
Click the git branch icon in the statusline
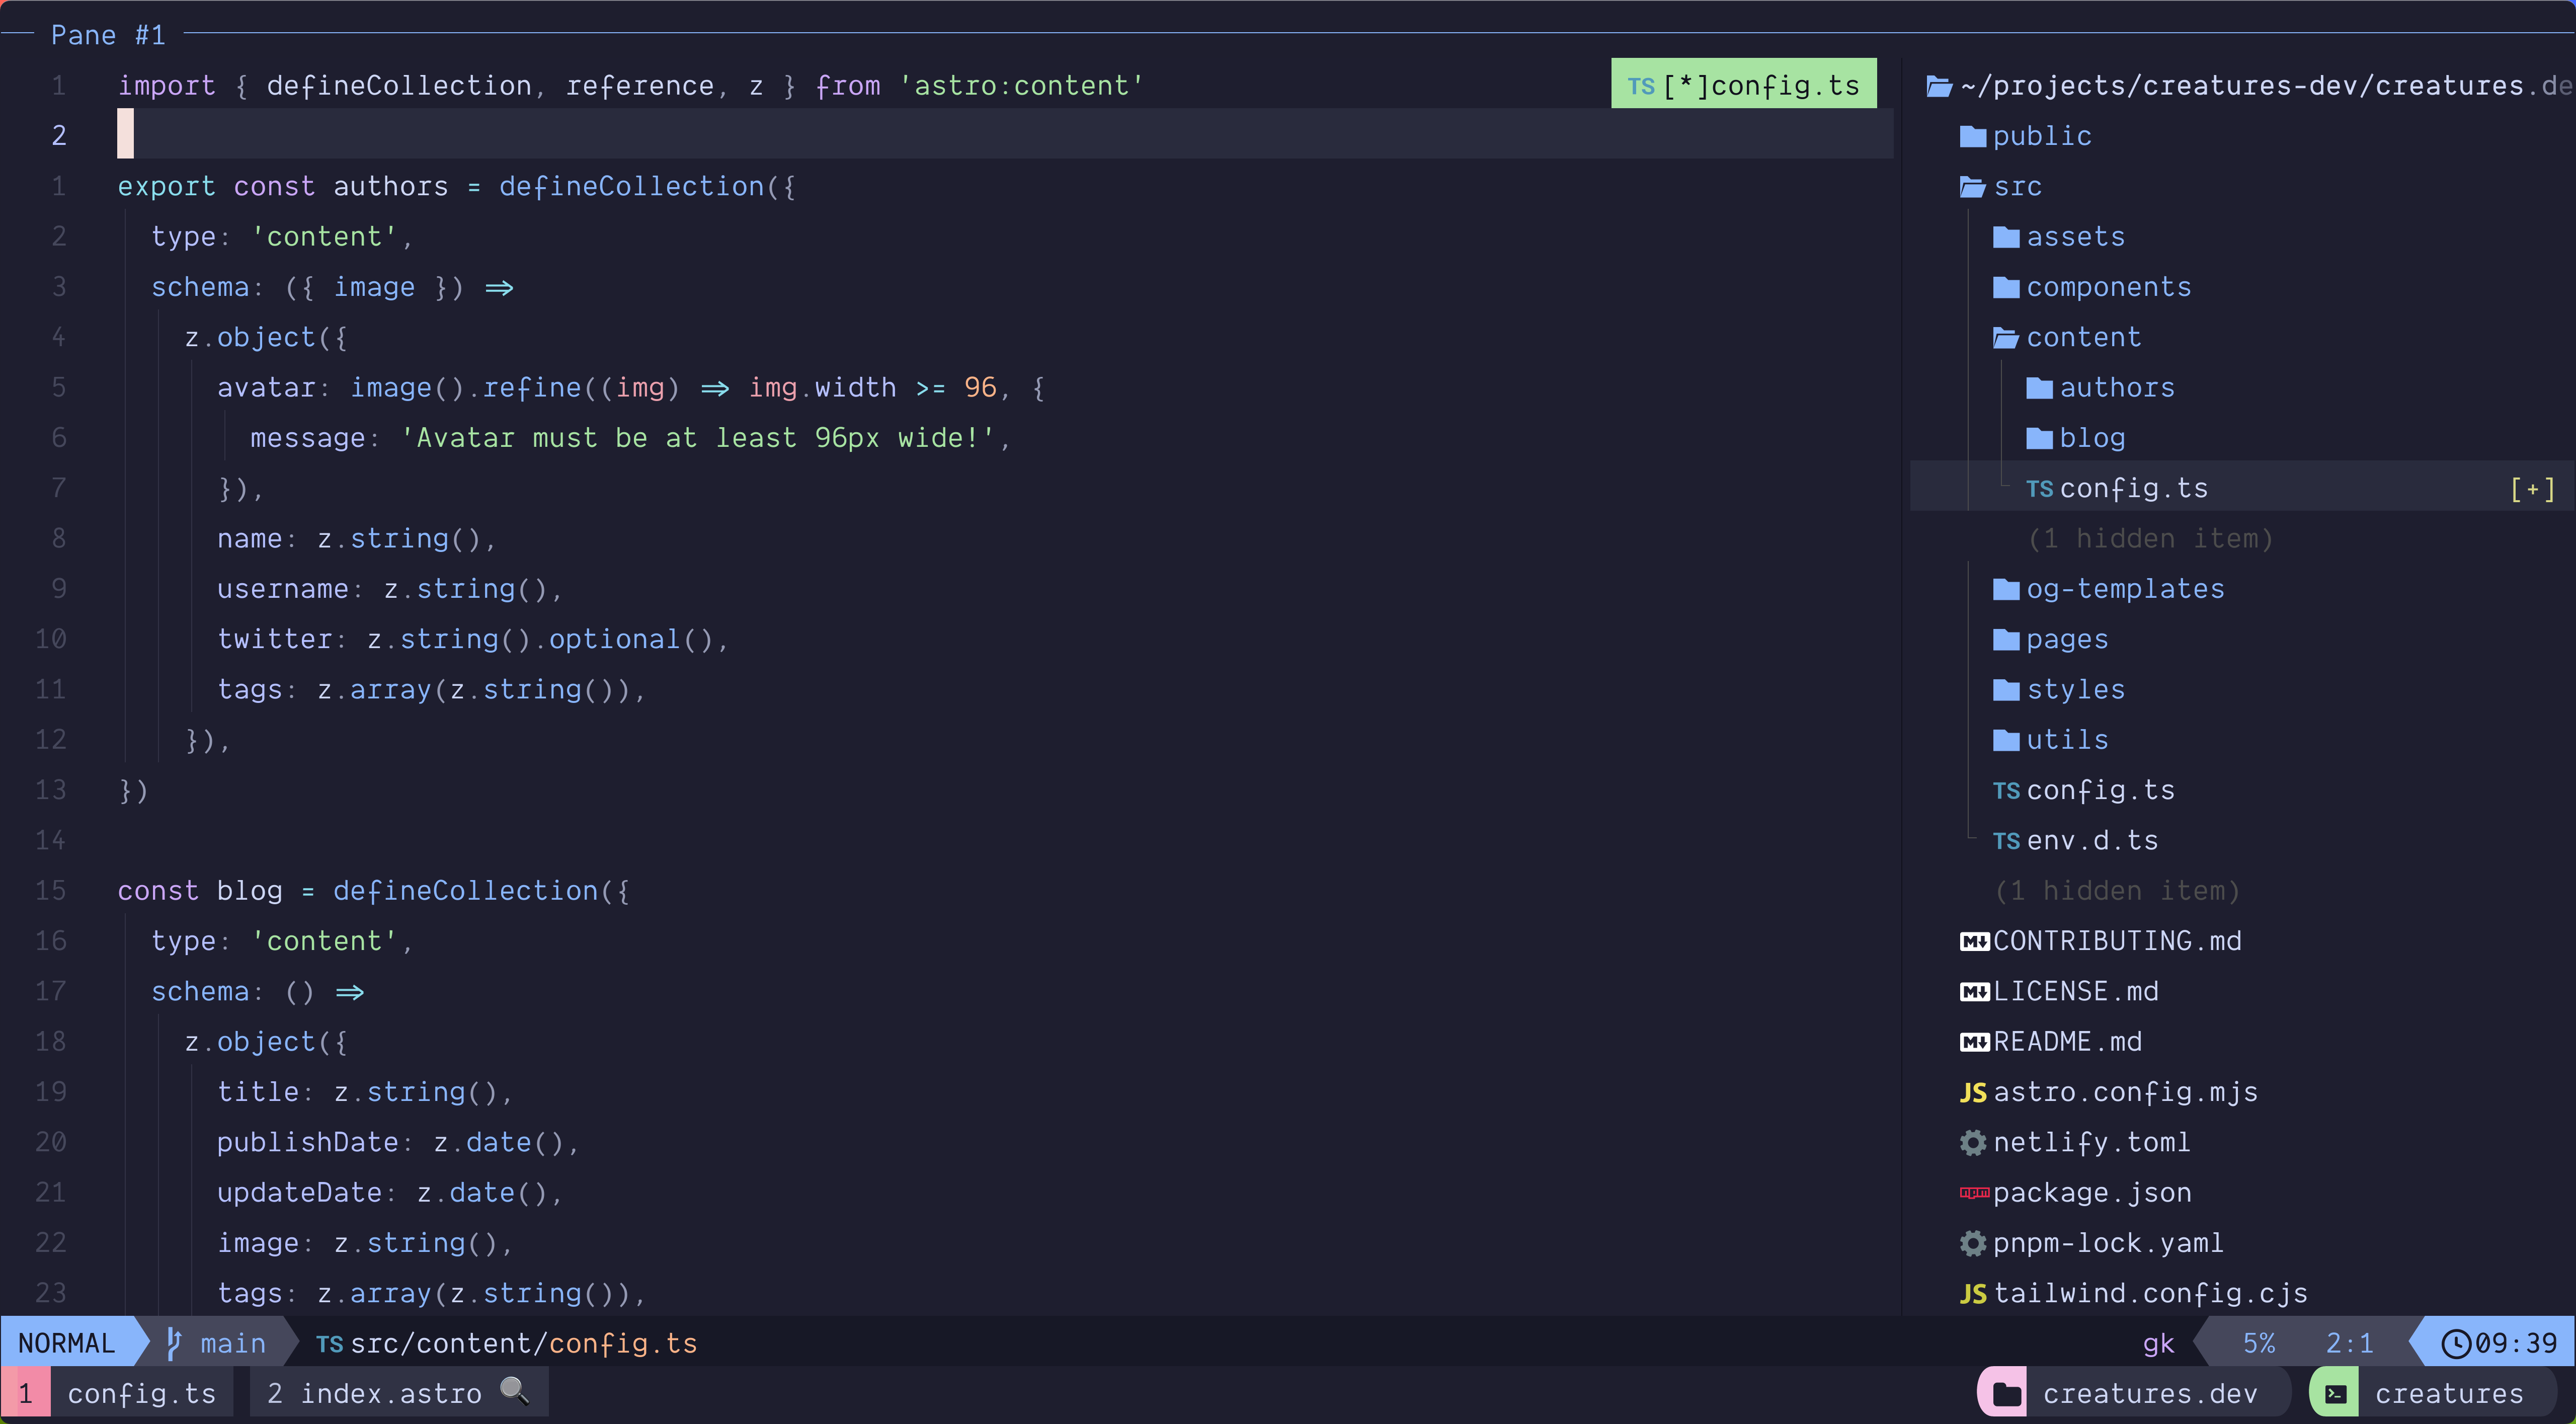pyautogui.click(x=174, y=1343)
